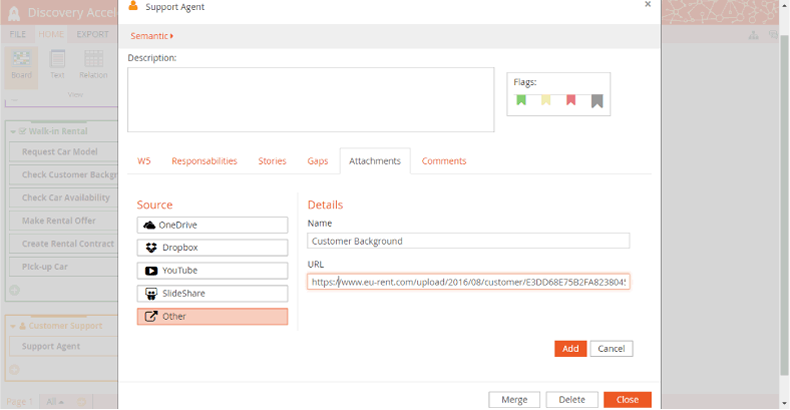The width and height of the screenshot is (790, 410).
Task: Toggle the gray flag
Action: pyautogui.click(x=597, y=100)
